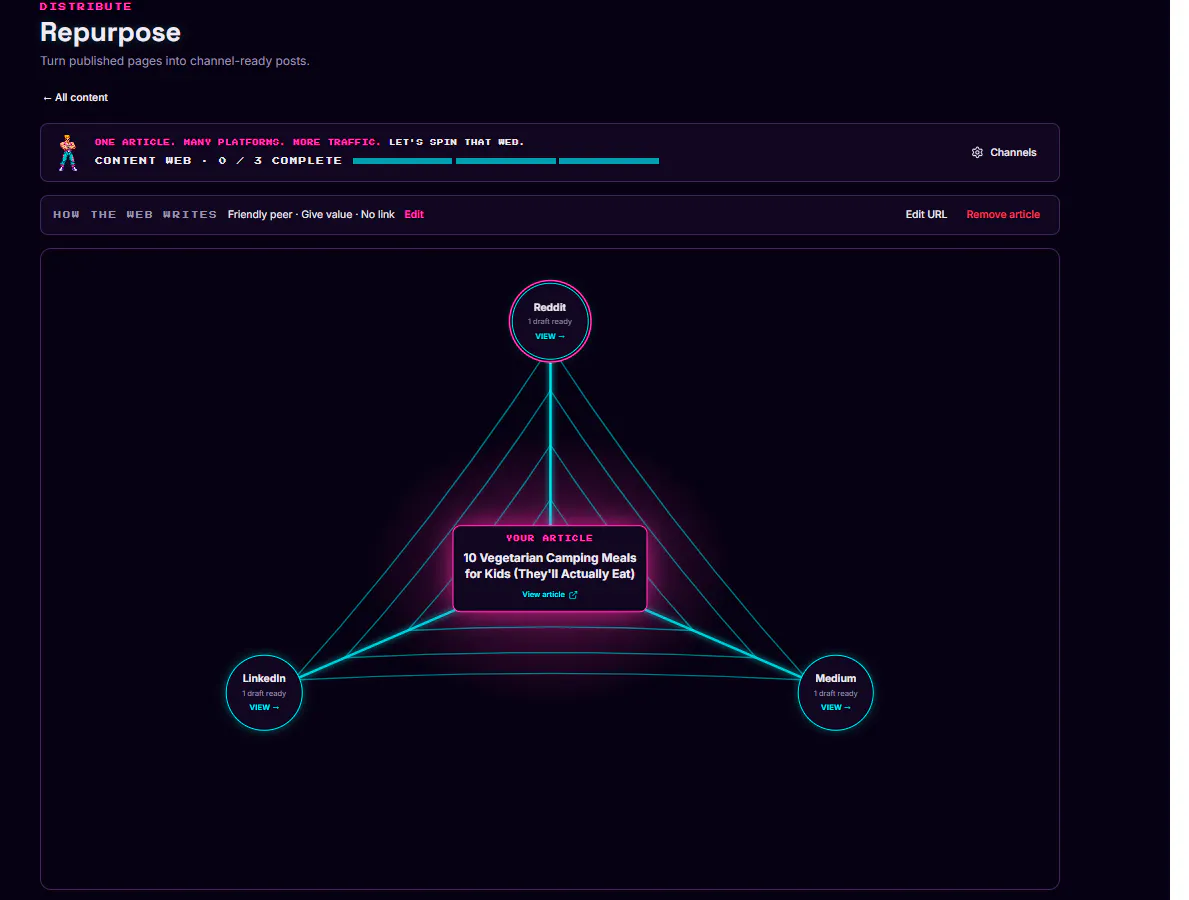The height and width of the screenshot is (900, 1189).
Task: Click the Repurpose page heading
Action: (111, 33)
